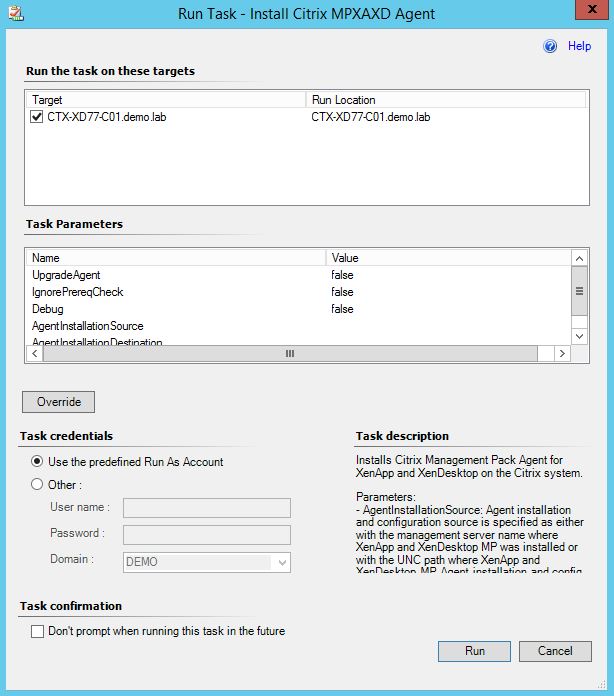Expand the Domain dropdown showing DEMO
Viewport: 614px width, 696px height.
282,562
